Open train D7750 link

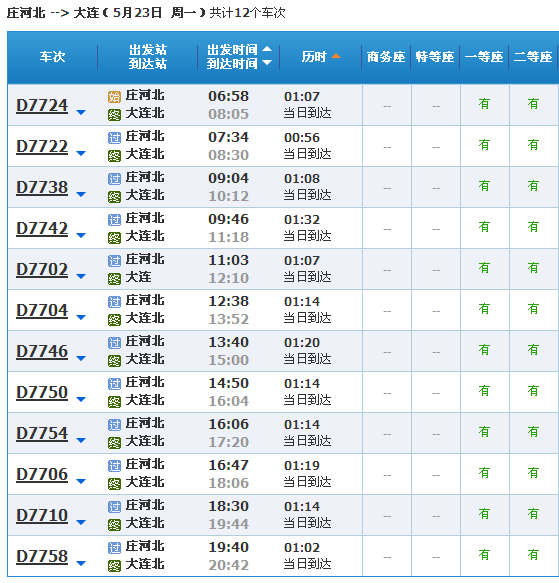42,392
